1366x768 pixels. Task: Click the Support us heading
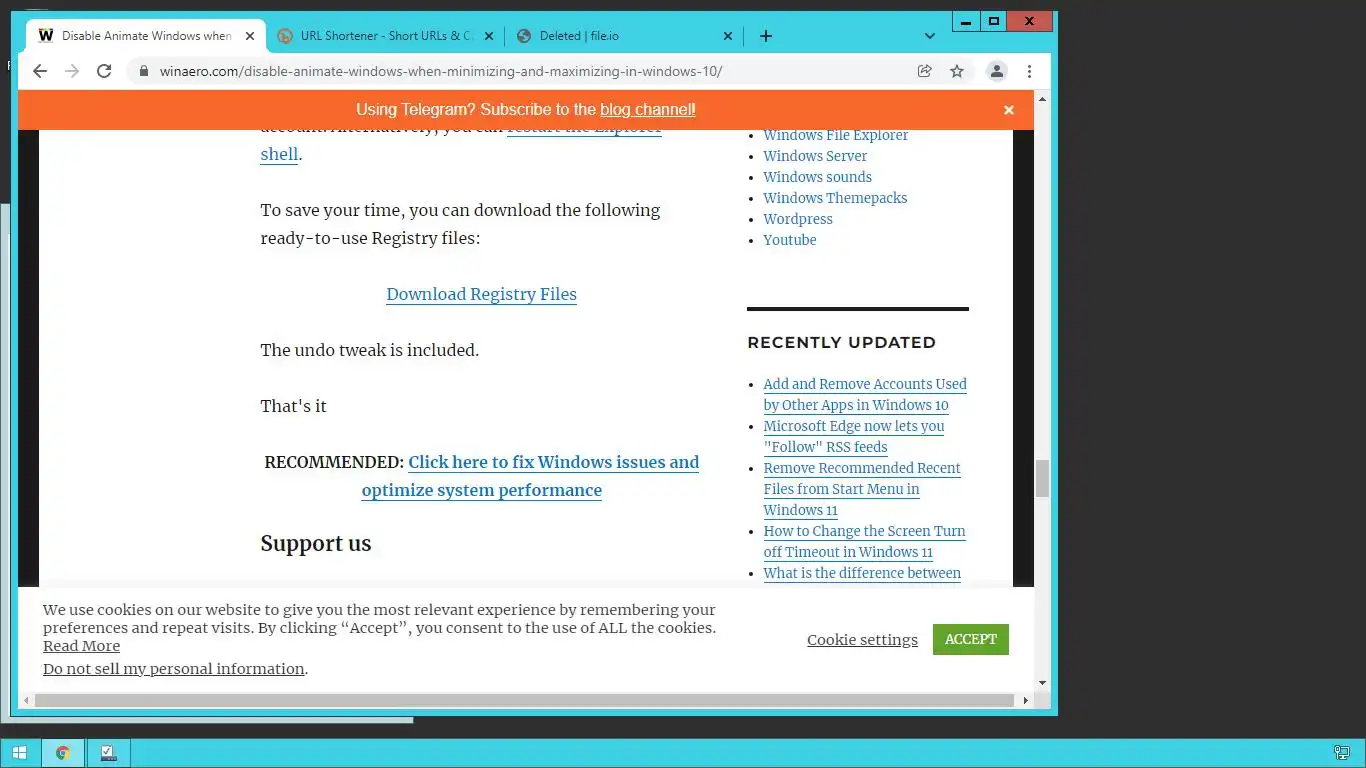(x=316, y=544)
